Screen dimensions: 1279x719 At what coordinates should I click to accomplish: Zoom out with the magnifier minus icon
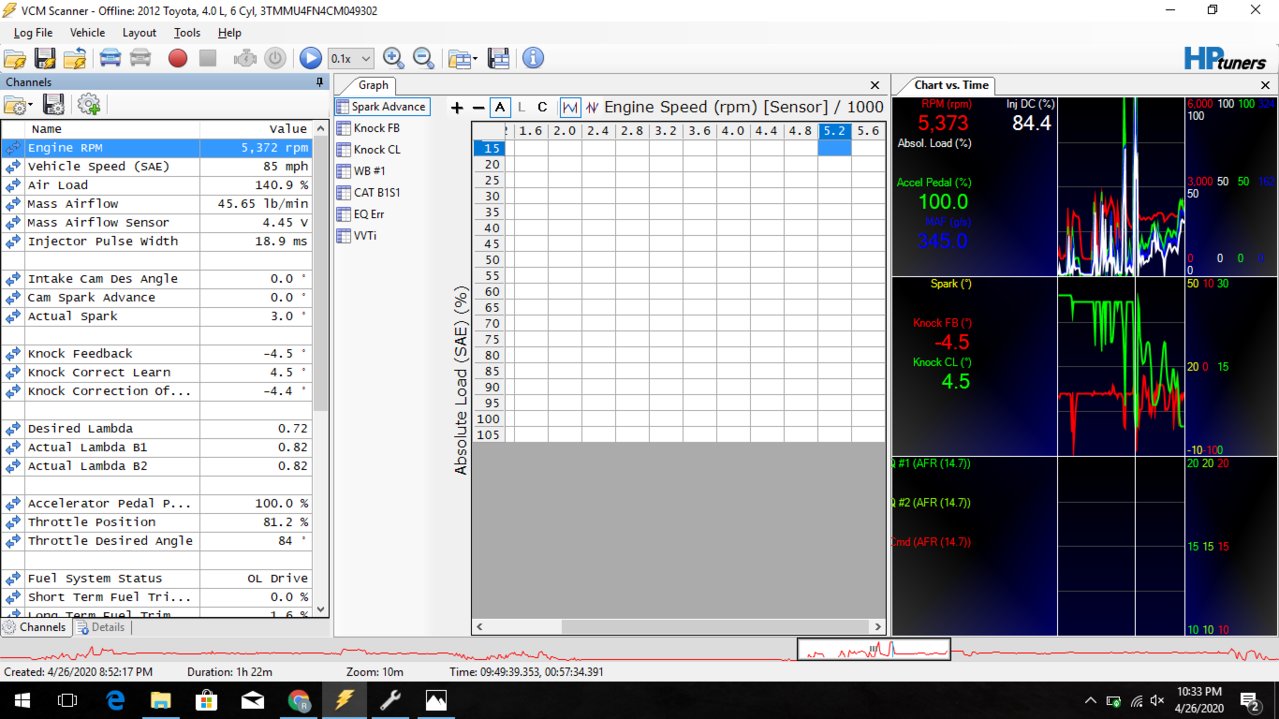point(423,58)
